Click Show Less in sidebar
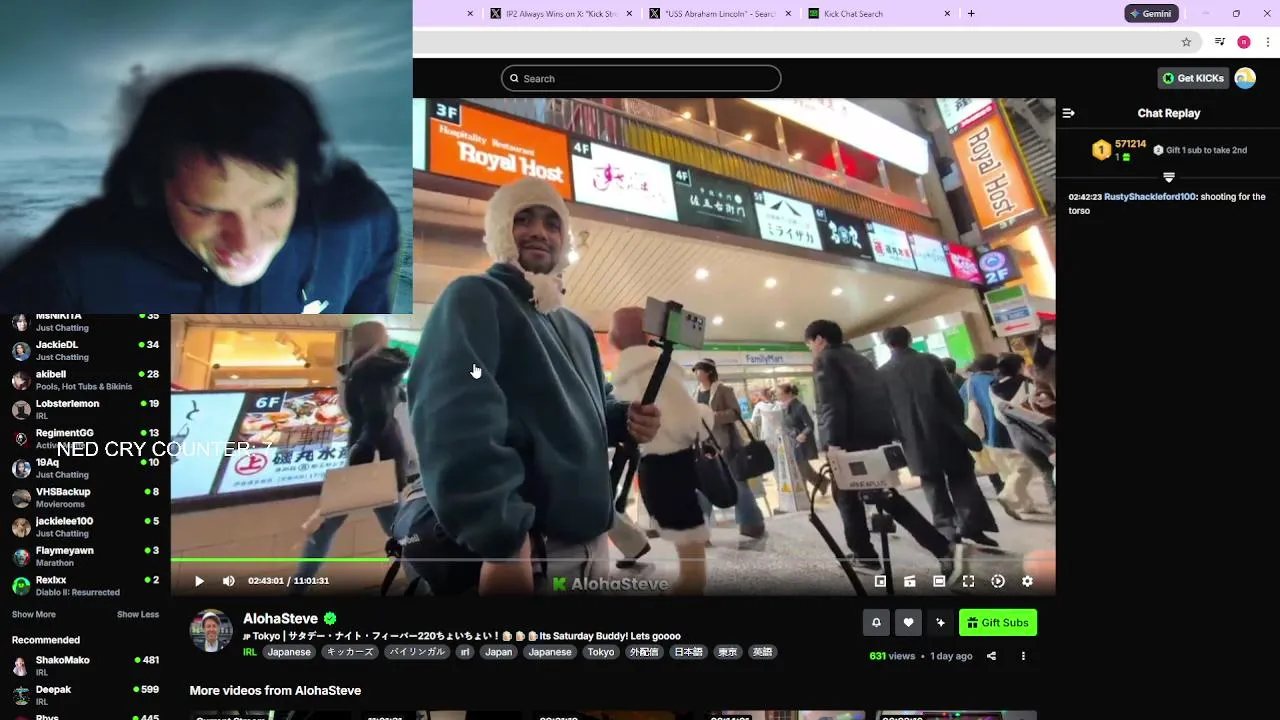The height and width of the screenshot is (720, 1280). click(x=138, y=614)
